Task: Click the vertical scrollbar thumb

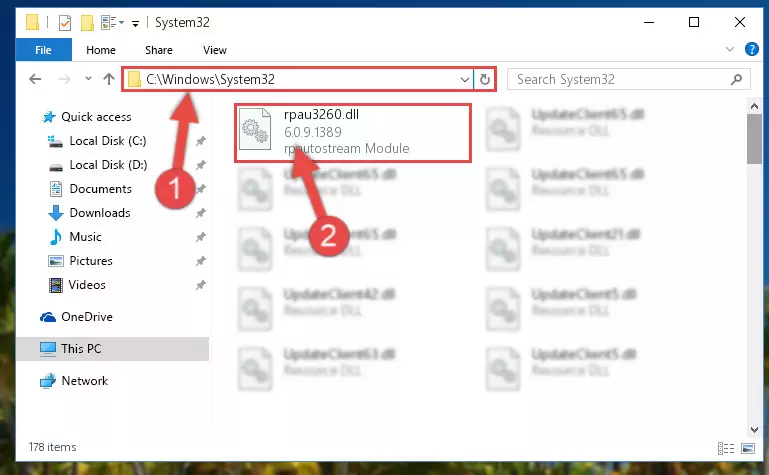Action: pyautogui.click(x=754, y=139)
